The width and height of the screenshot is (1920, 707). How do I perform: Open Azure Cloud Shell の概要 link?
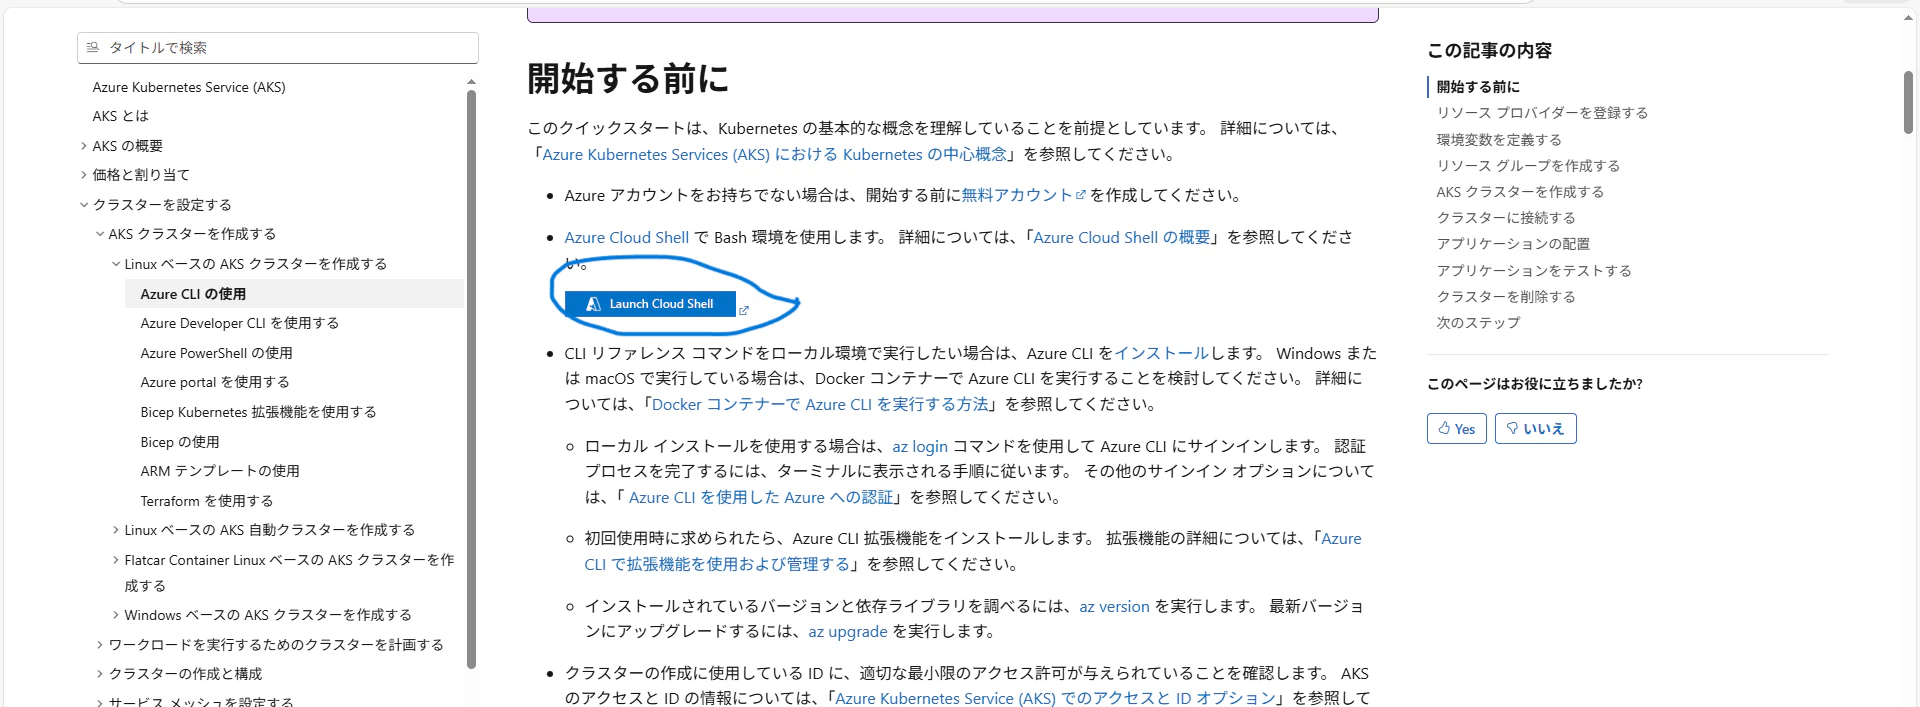point(1121,237)
